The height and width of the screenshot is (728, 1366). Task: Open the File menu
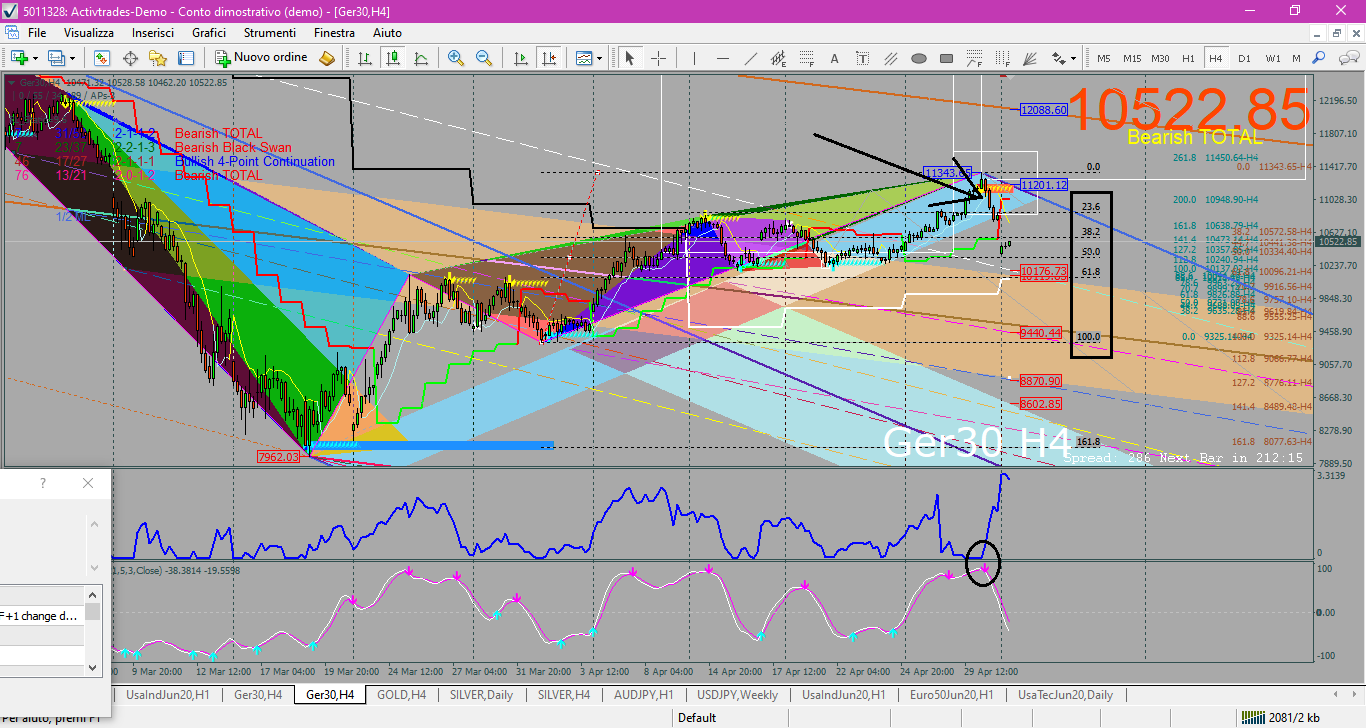coord(37,33)
